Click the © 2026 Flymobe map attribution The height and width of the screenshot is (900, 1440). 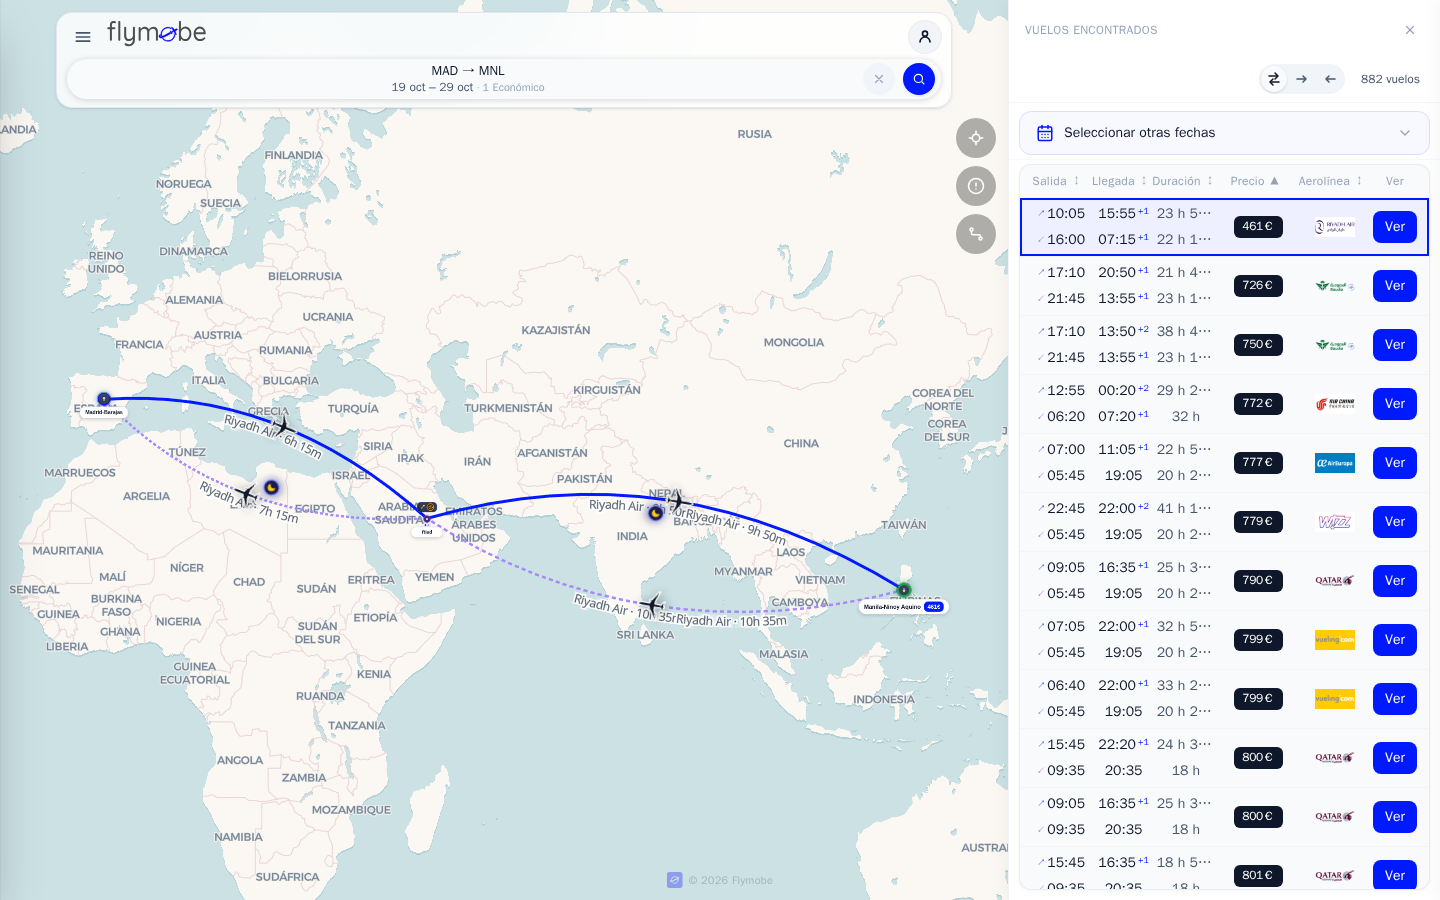pos(720,880)
